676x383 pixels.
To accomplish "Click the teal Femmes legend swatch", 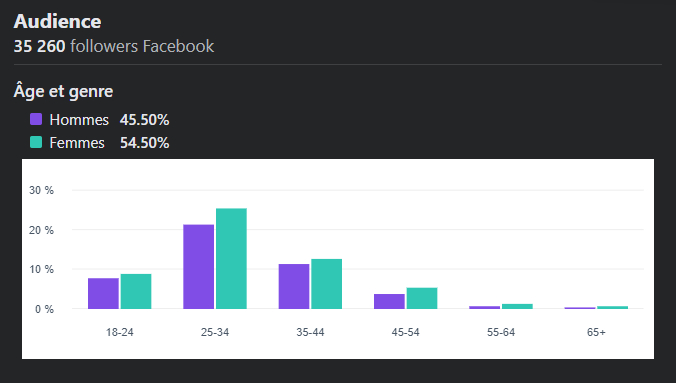I will pyautogui.click(x=36, y=142).
